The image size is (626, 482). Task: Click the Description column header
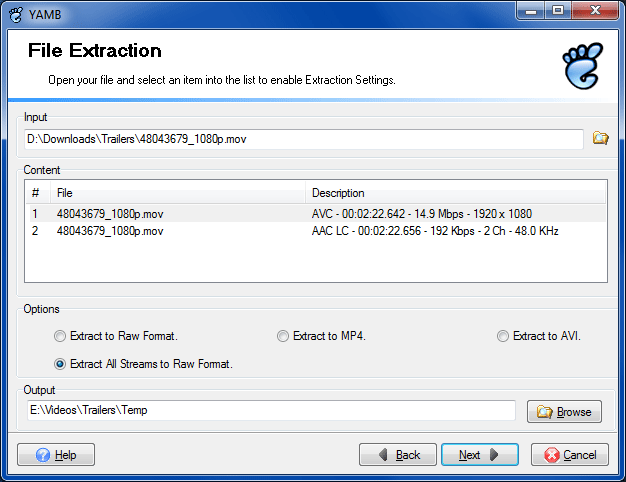coord(456,193)
